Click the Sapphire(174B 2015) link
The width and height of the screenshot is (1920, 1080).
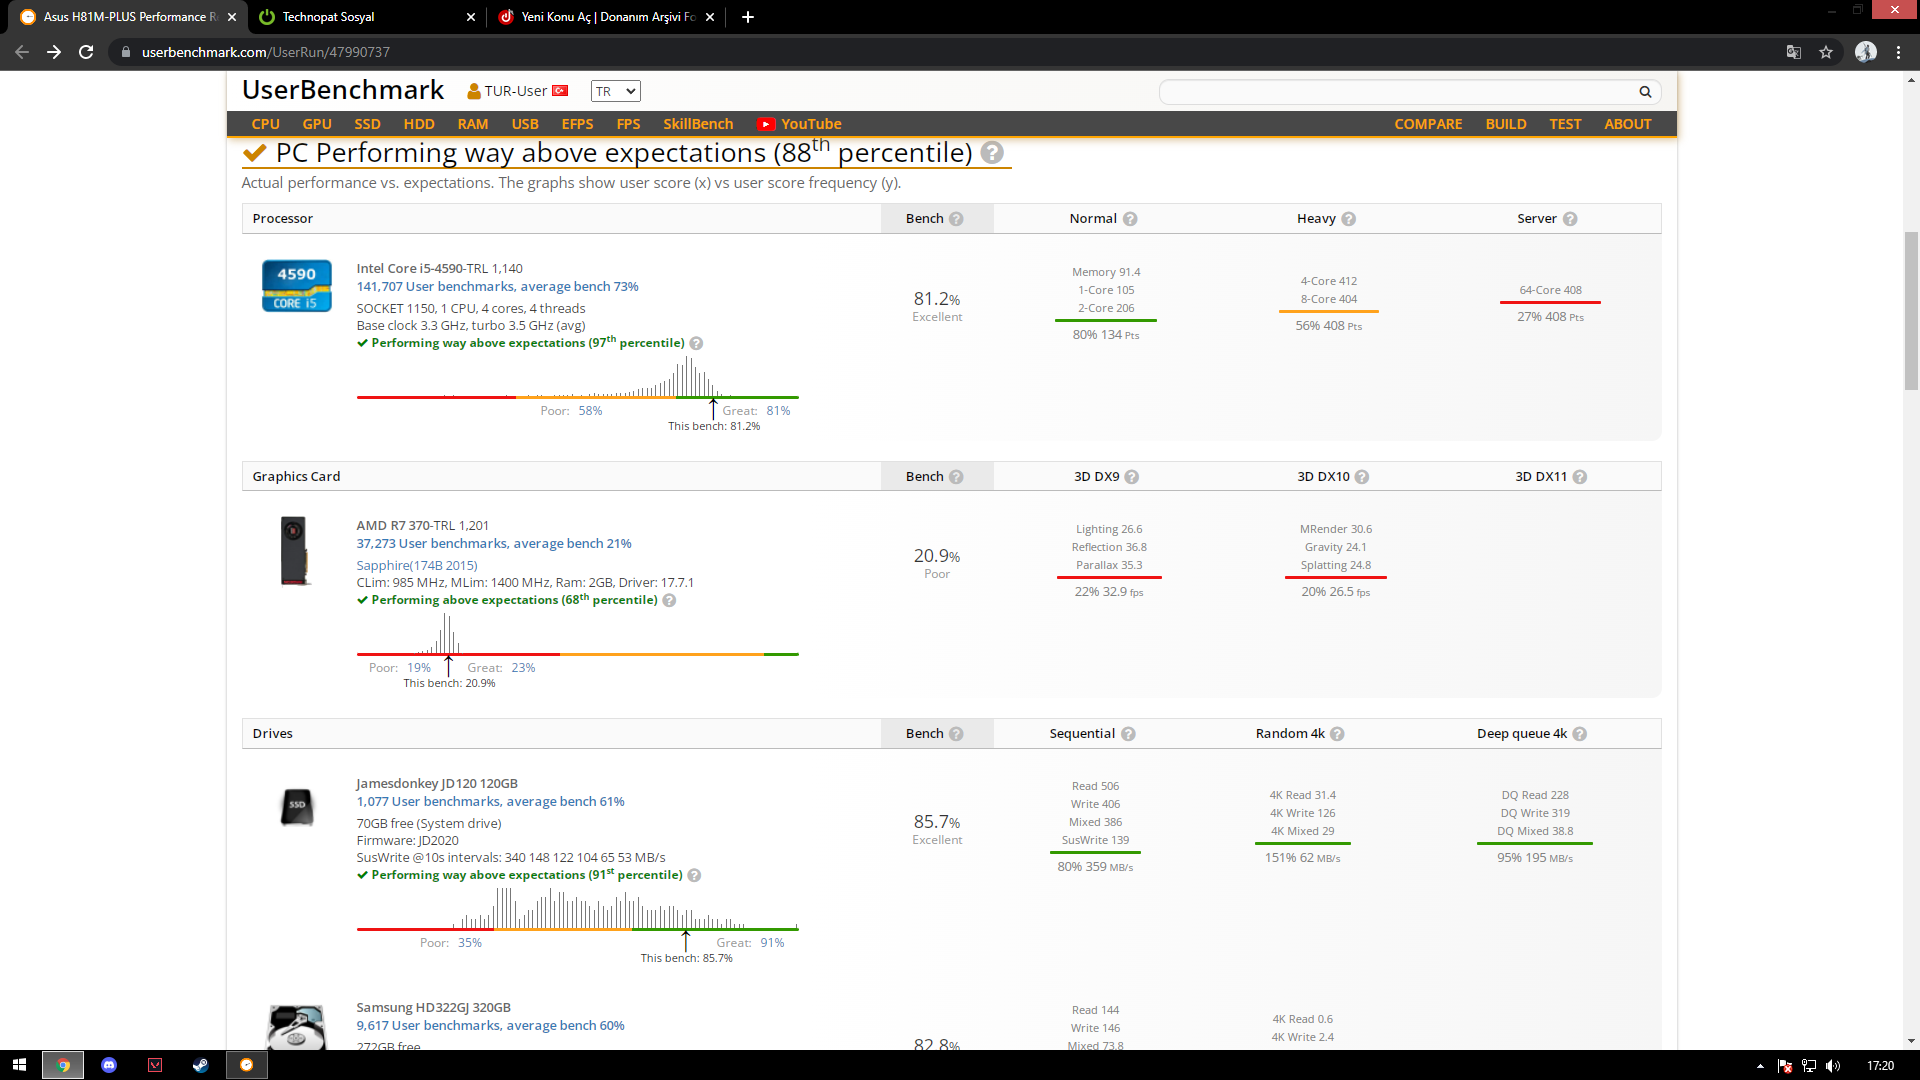(x=417, y=566)
